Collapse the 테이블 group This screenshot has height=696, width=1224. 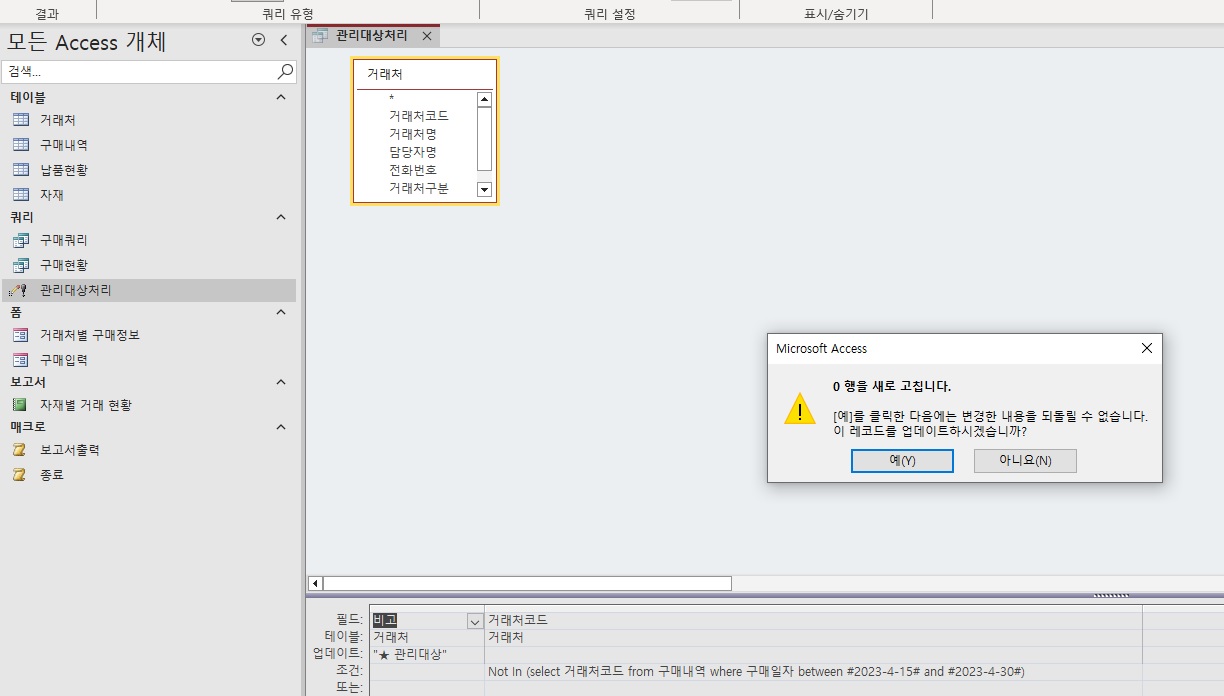pyautogui.click(x=281, y=97)
